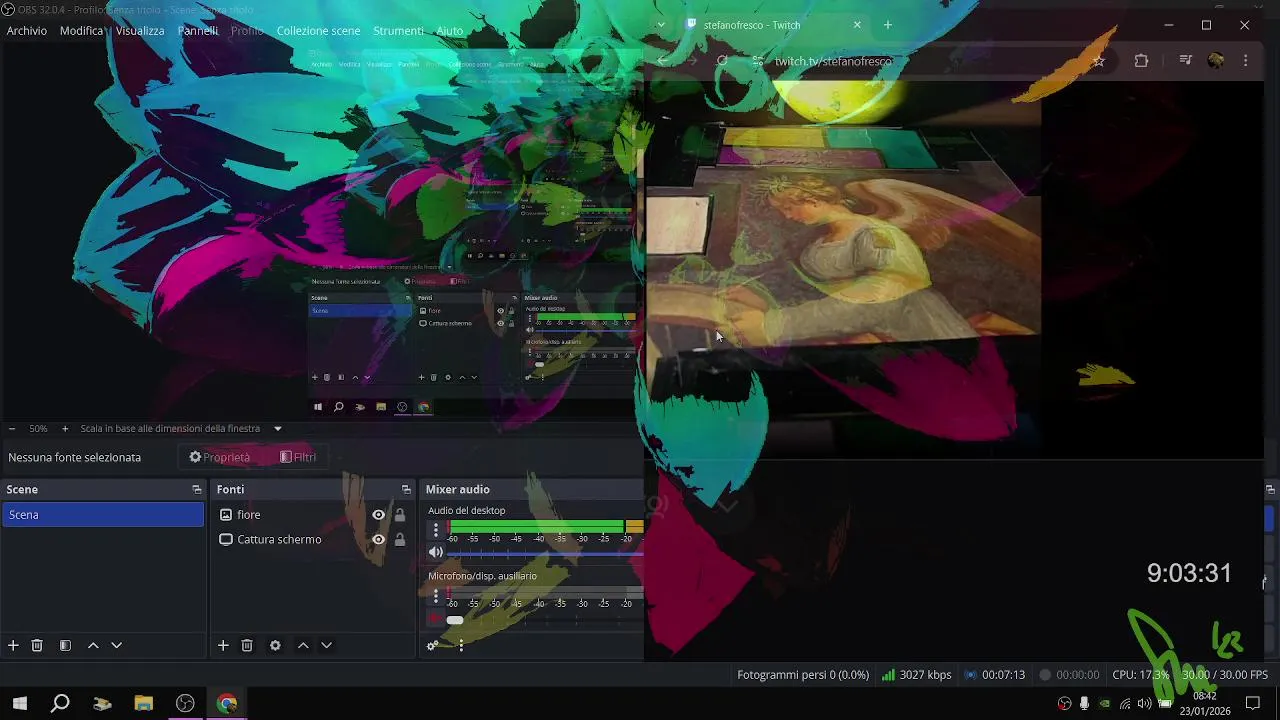This screenshot has height=720, width=1280.
Task: Toggle lock on Cattura schermo source
Action: 399,540
